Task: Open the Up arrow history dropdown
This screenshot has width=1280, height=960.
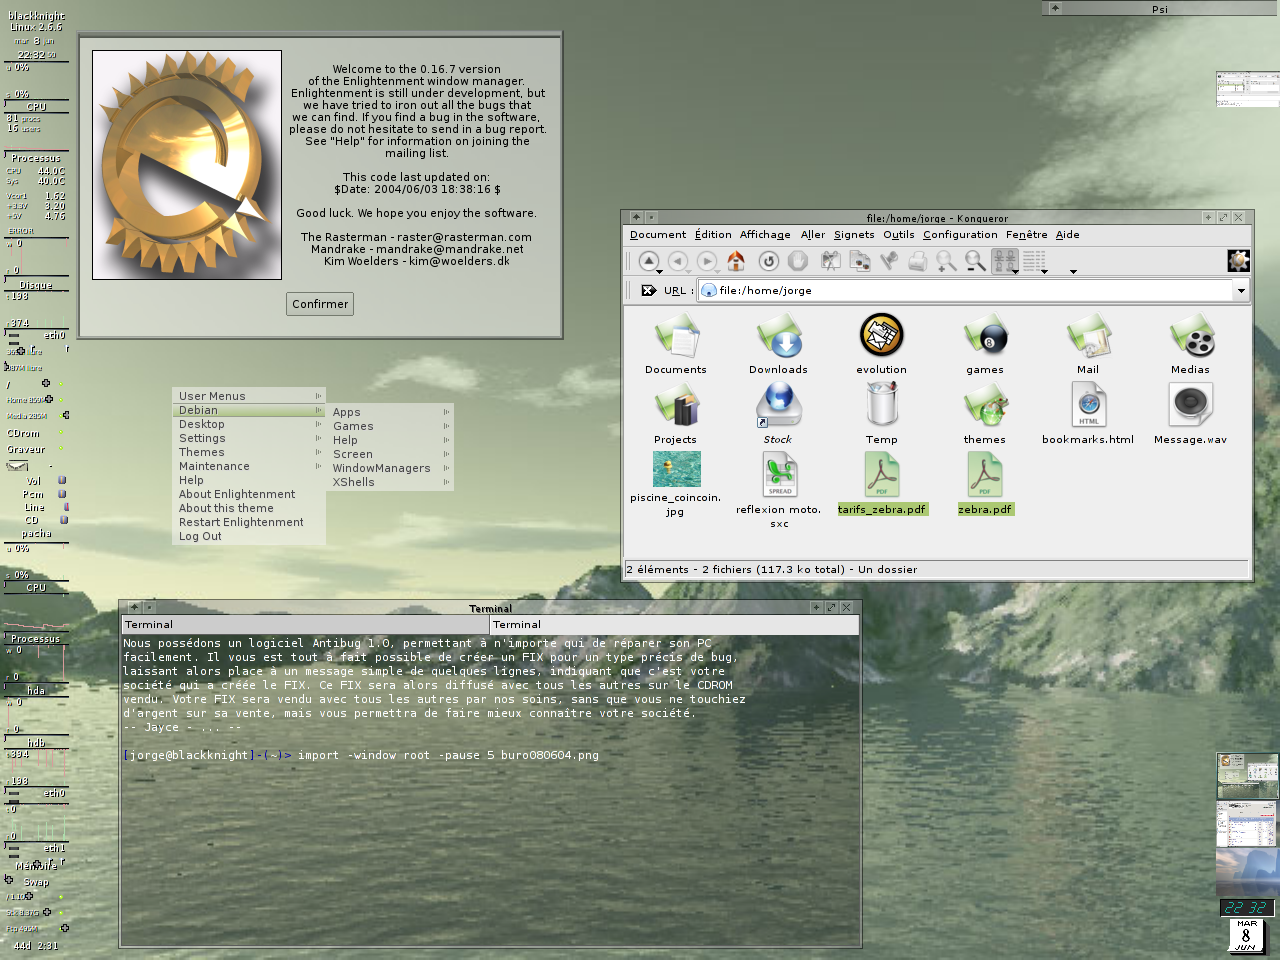Action: click(x=660, y=272)
